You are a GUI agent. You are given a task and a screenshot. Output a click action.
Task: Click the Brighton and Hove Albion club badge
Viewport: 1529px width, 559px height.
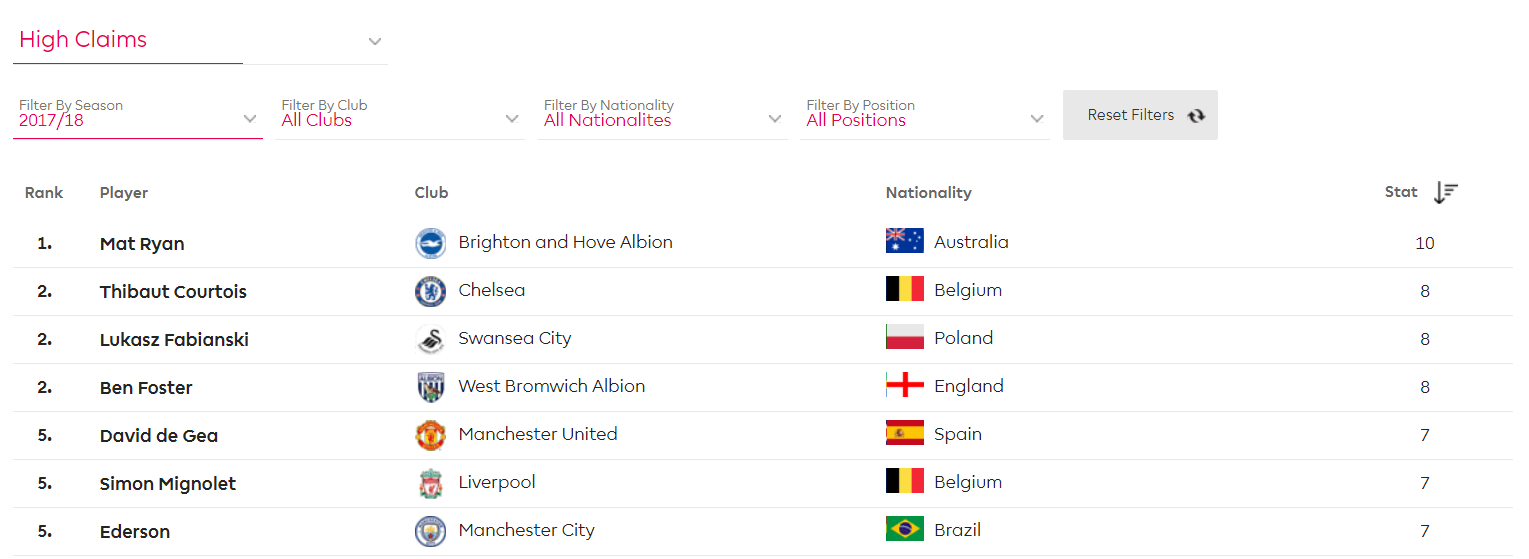[x=430, y=243]
